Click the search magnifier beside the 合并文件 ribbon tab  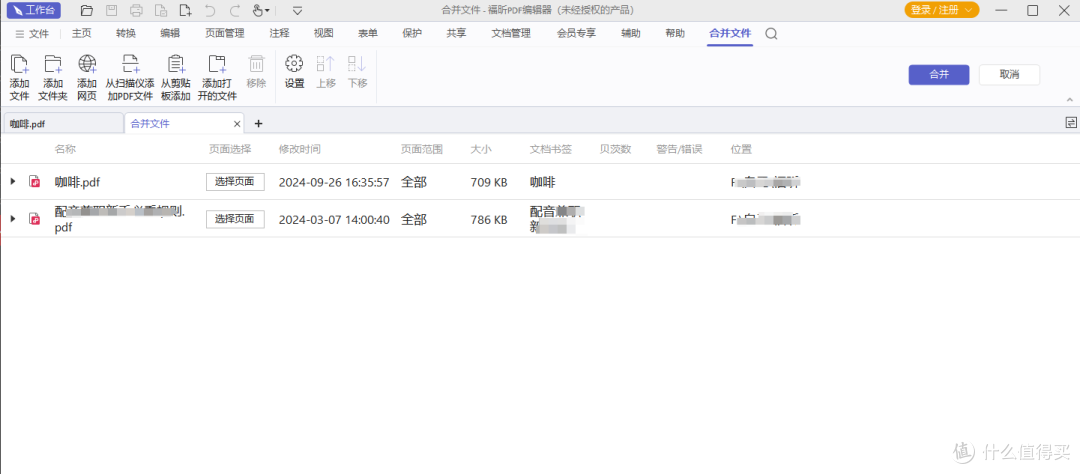771,34
